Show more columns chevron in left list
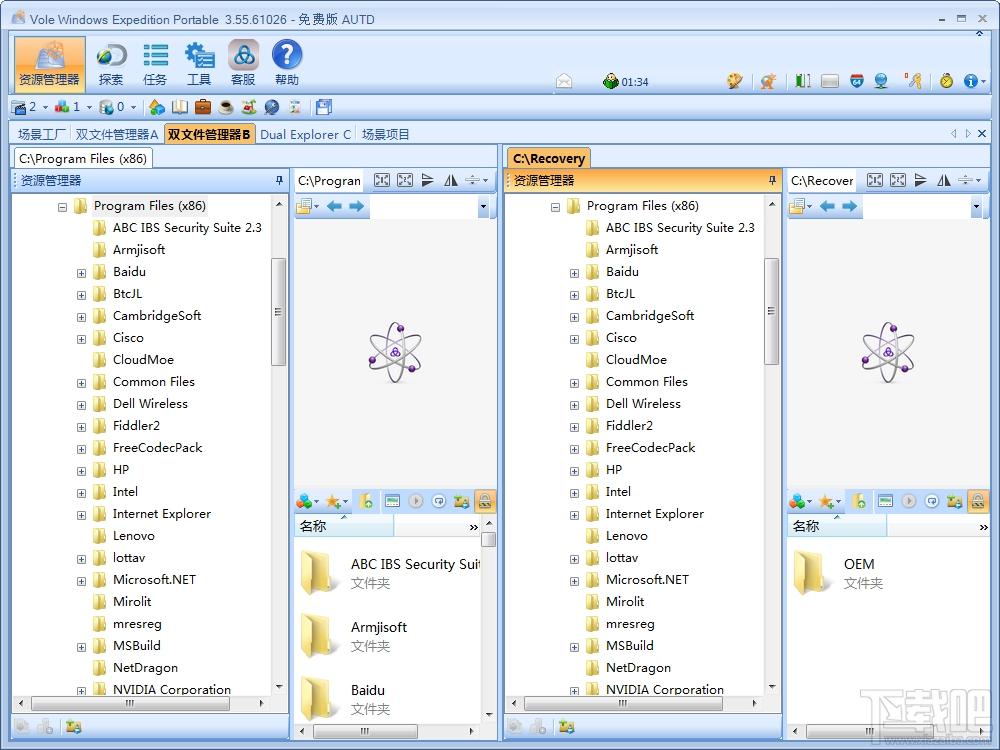Image resolution: width=1000 pixels, height=750 pixels. (x=473, y=527)
